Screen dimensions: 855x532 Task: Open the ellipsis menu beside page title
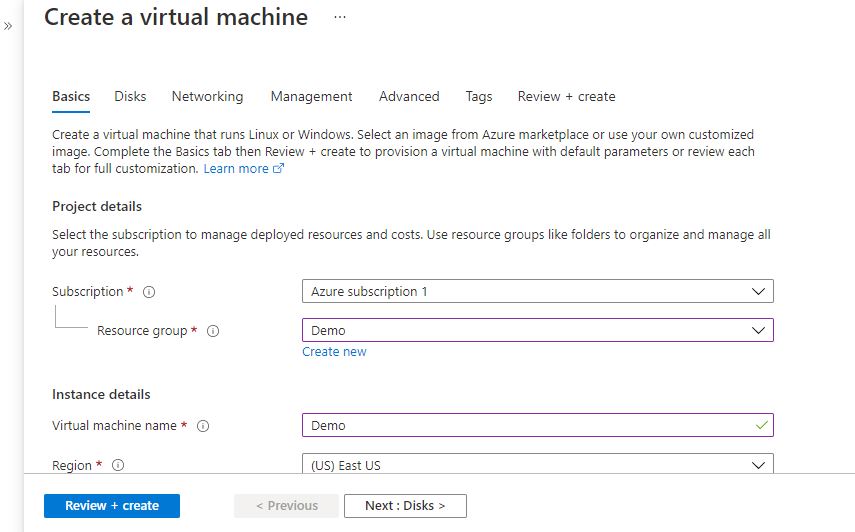340,18
